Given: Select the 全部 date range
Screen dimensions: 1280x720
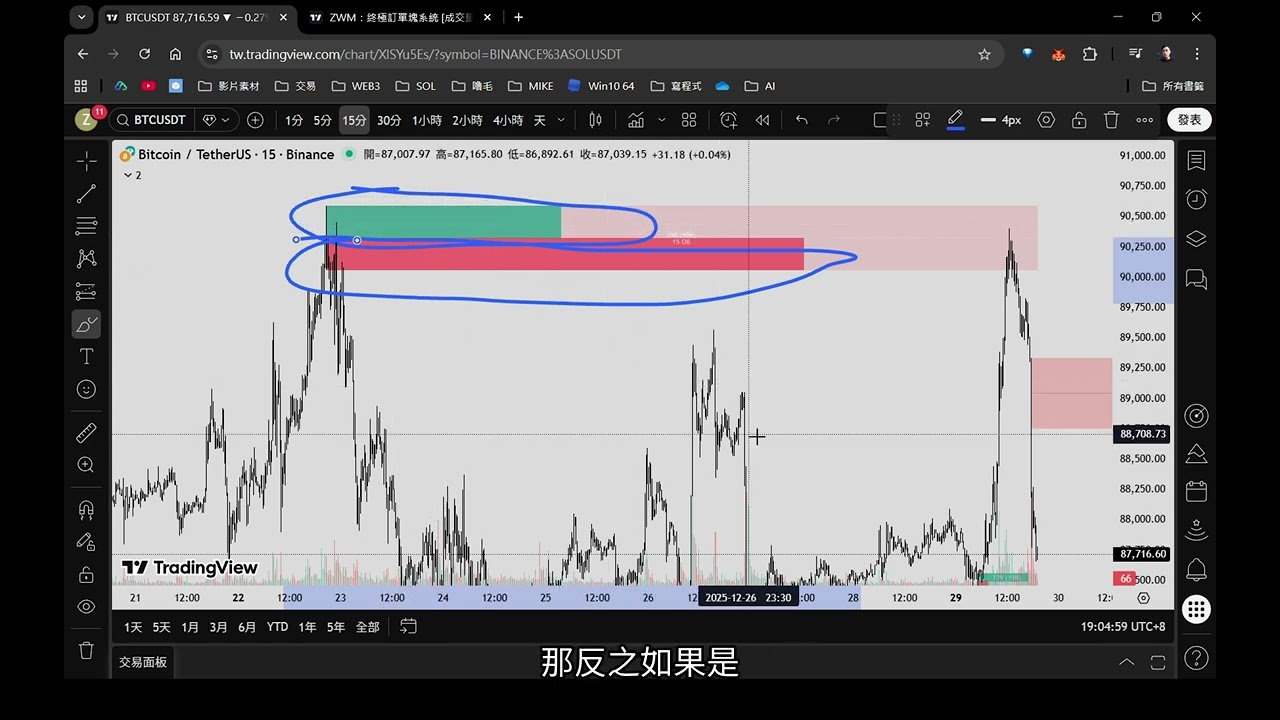Looking at the screenshot, I should point(367,627).
